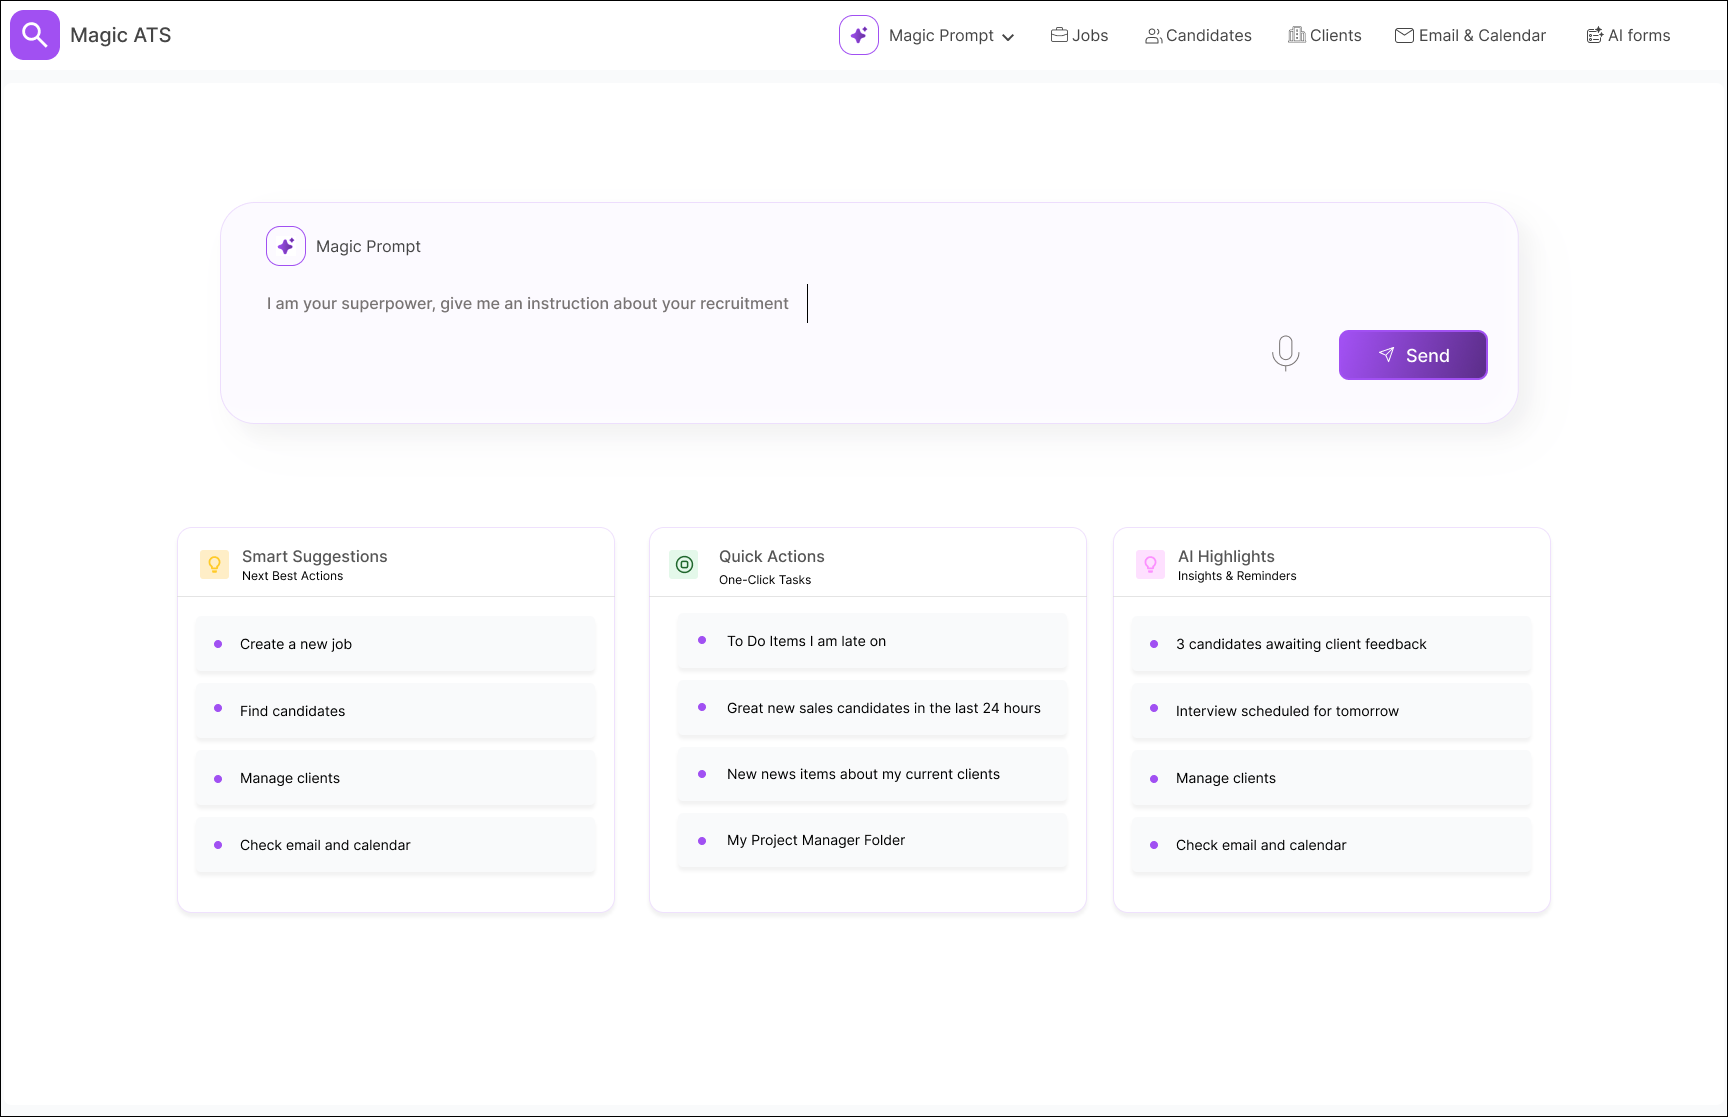1728x1117 pixels.
Task: Expand the Magic Prompt dropdown chevron
Action: (1008, 36)
